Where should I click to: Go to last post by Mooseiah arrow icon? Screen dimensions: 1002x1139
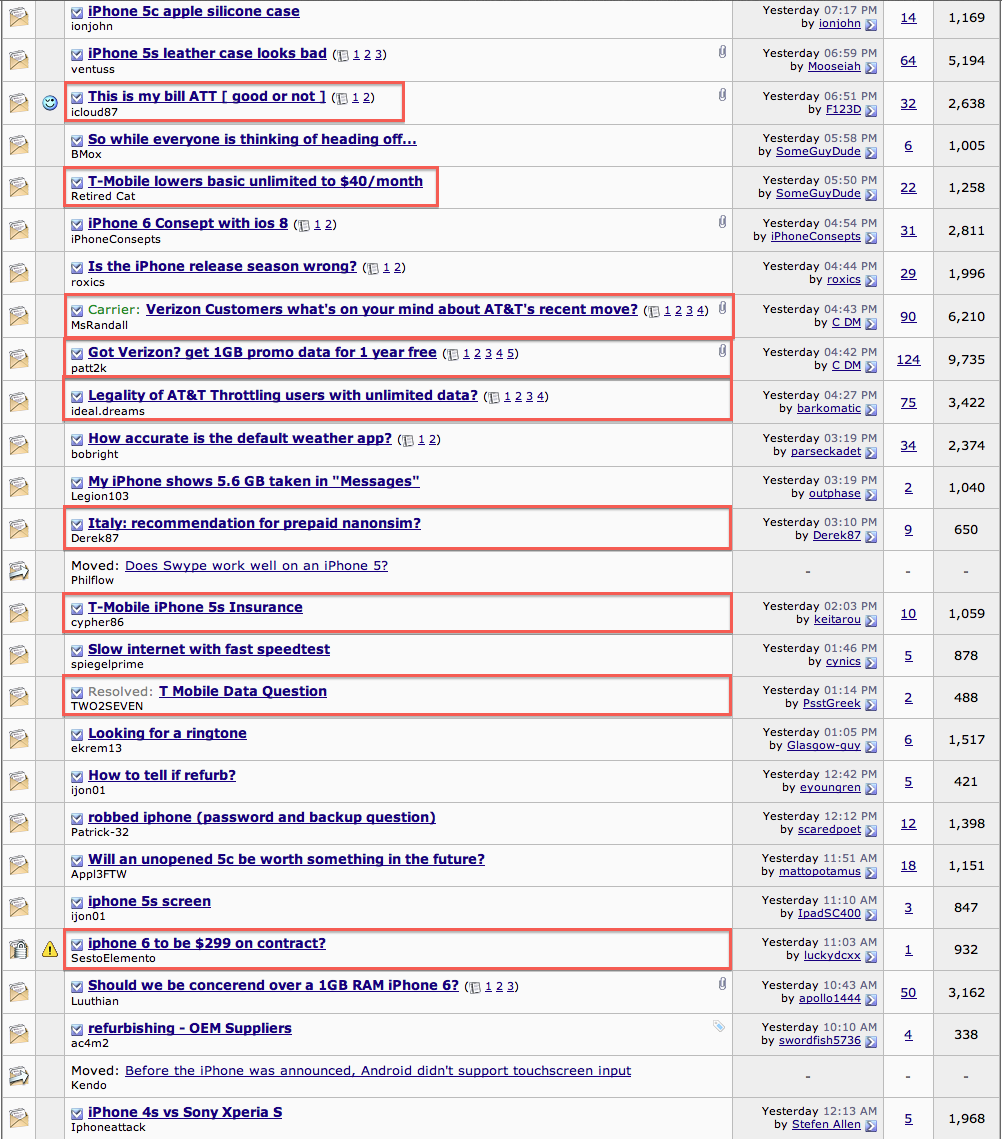tap(871, 68)
